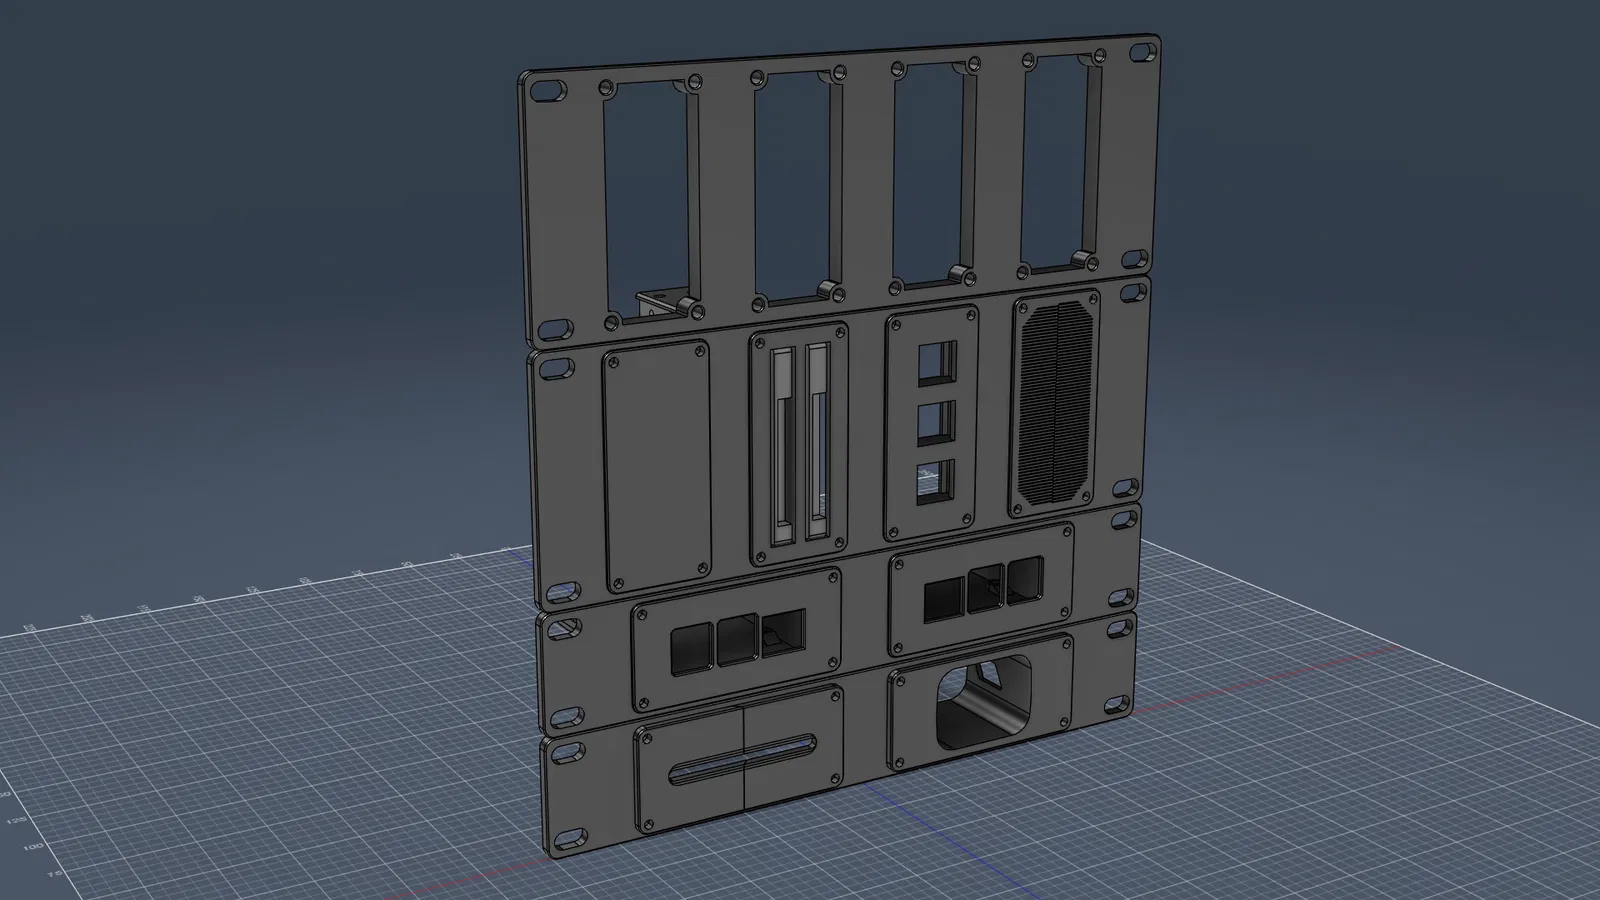Select the insert with three stacked square cutouts
1600x900 pixels.
932,423
